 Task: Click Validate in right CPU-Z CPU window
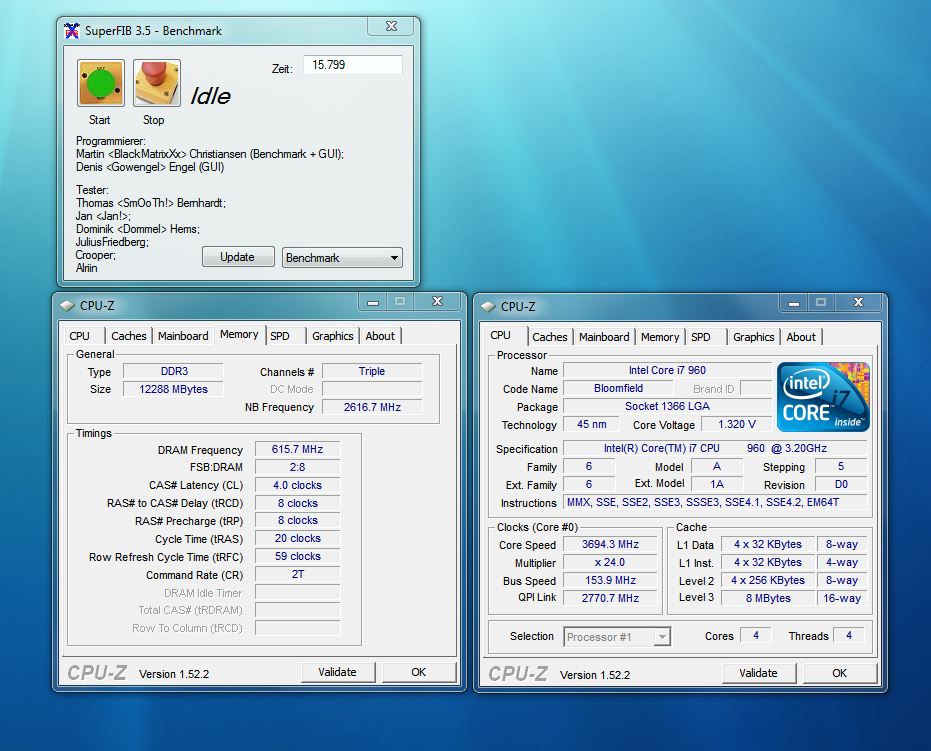pyautogui.click(x=759, y=673)
